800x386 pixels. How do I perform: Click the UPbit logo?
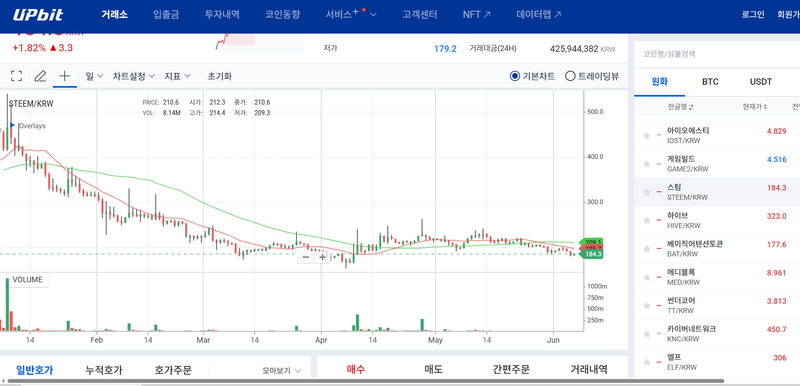38,15
